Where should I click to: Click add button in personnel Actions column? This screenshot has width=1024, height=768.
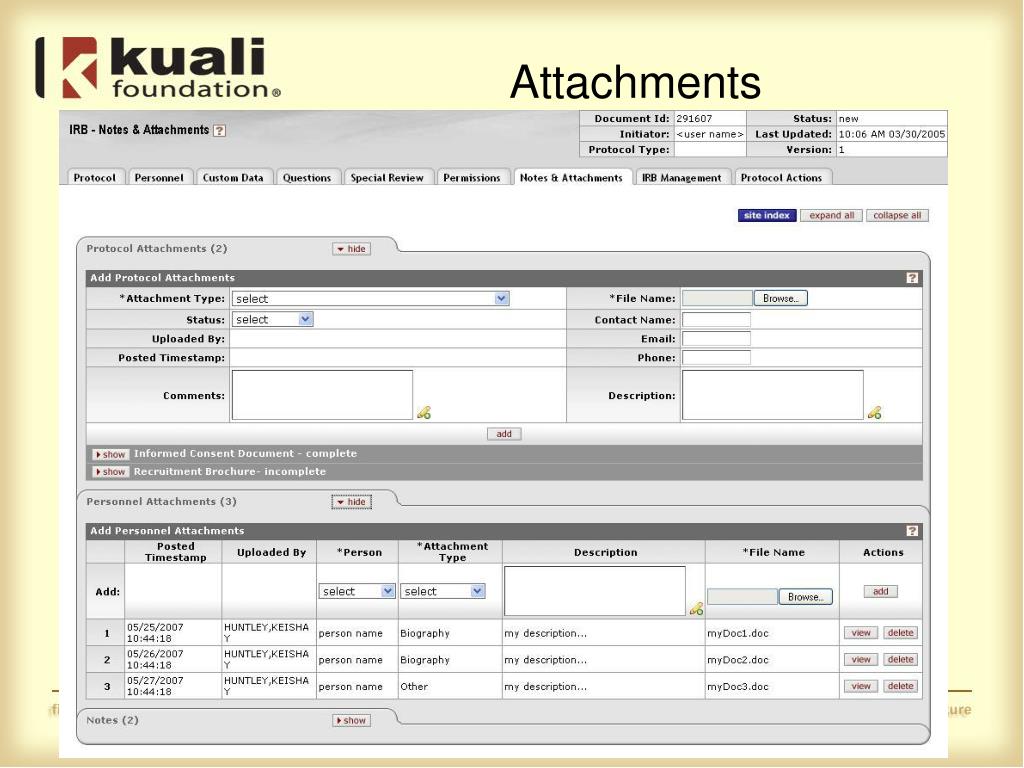[x=880, y=592]
